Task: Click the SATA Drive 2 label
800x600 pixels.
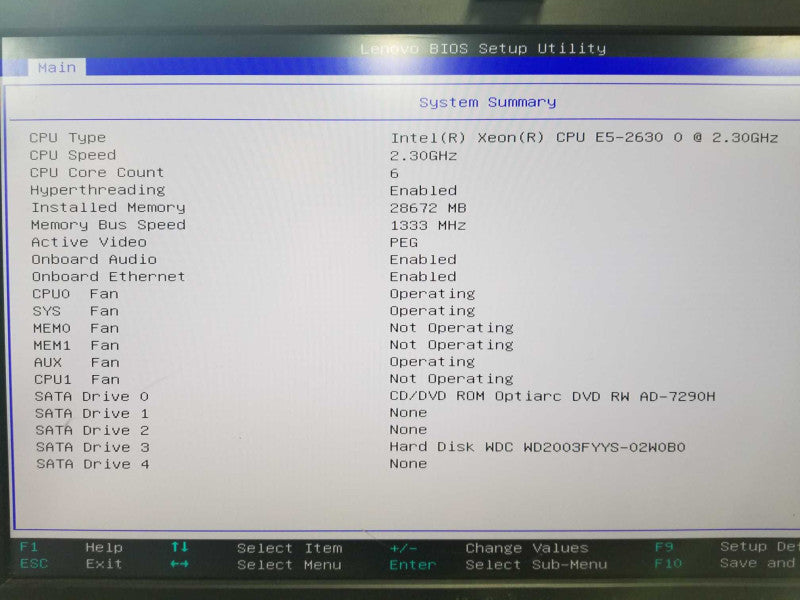Action: pos(92,431)
